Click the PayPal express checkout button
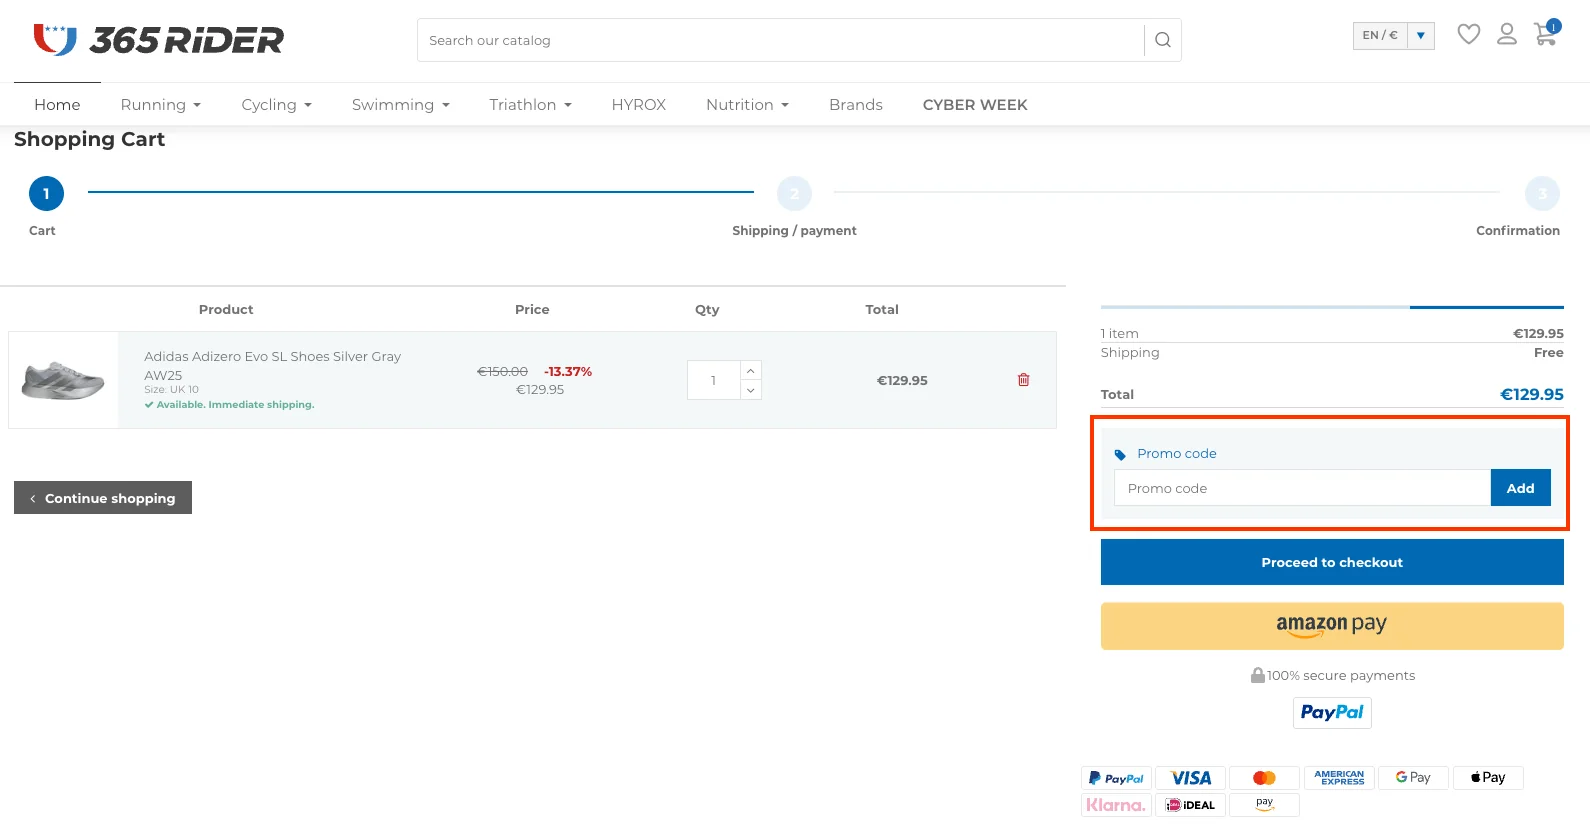 click(x=1331, y=713)
